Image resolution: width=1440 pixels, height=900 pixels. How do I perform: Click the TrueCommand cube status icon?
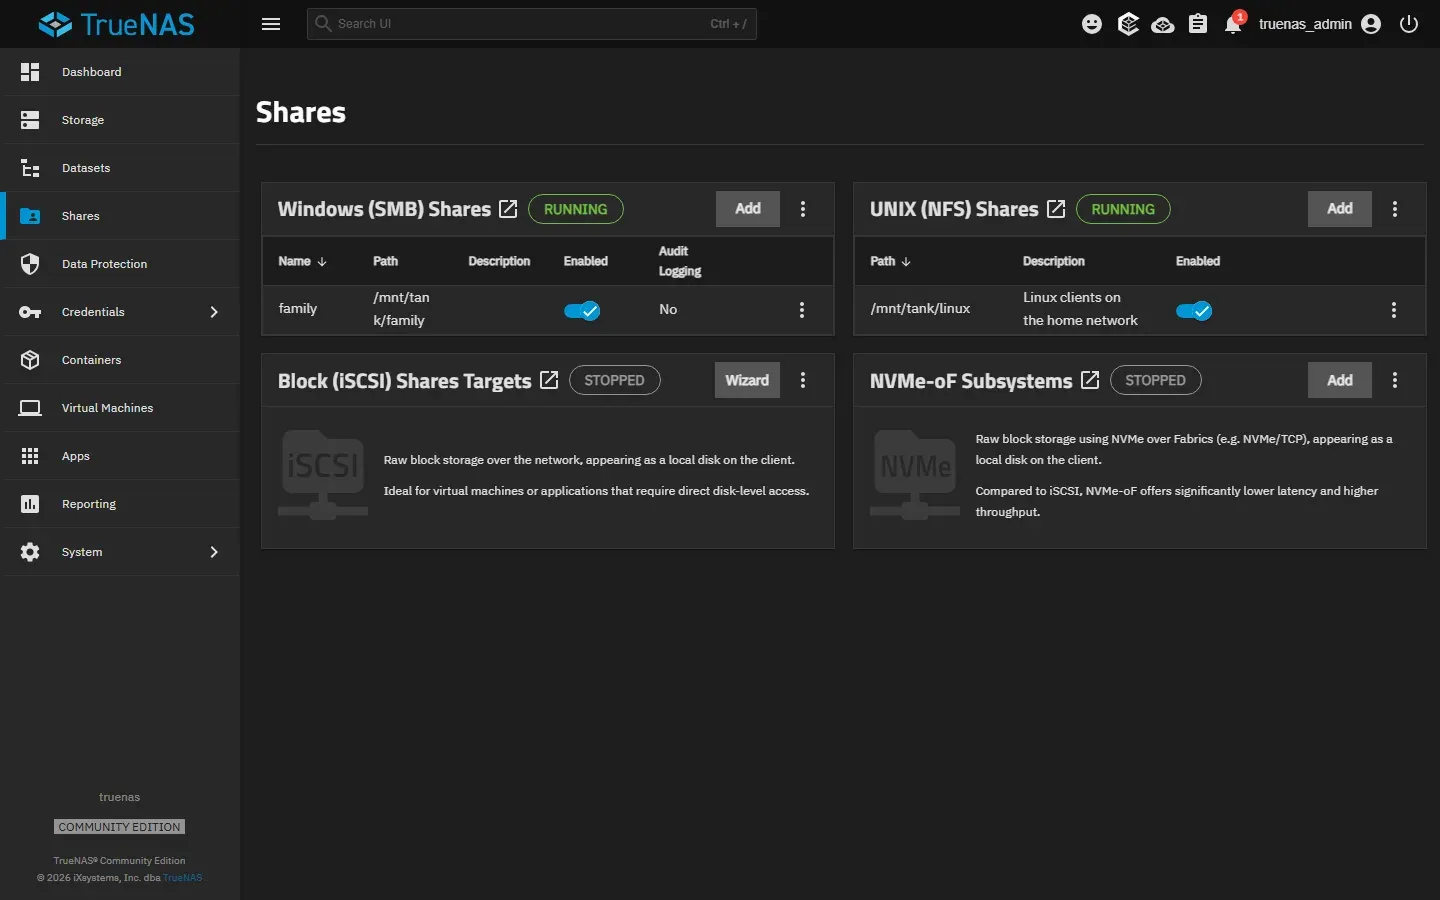click(x=1128, y=24)
